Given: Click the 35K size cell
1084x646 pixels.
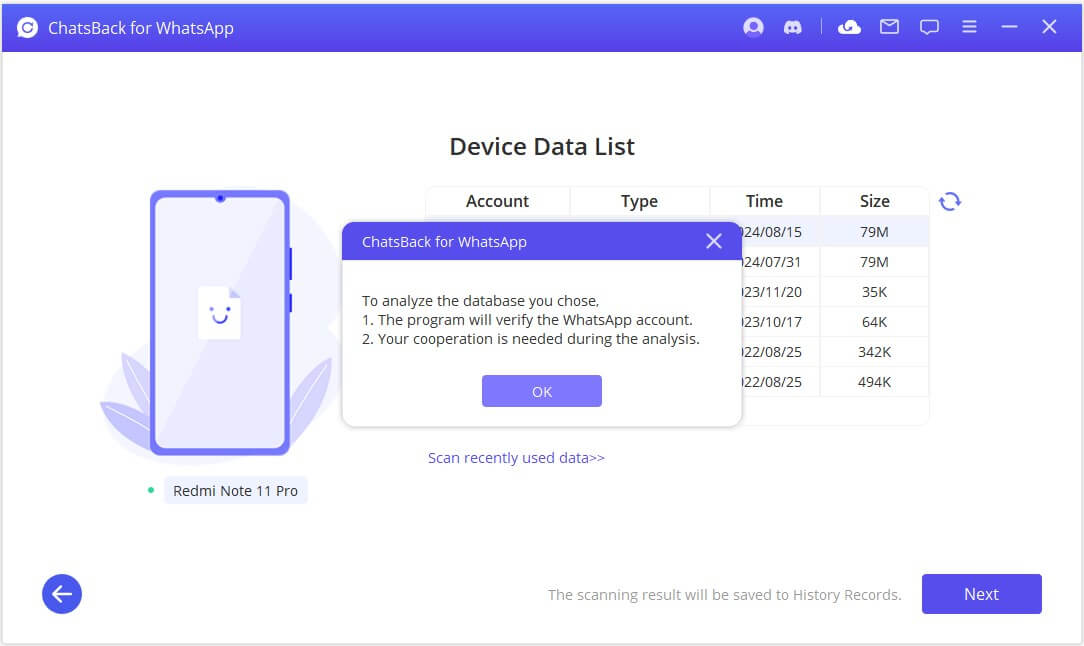Looking at the screenshot, I should [875, 292].
